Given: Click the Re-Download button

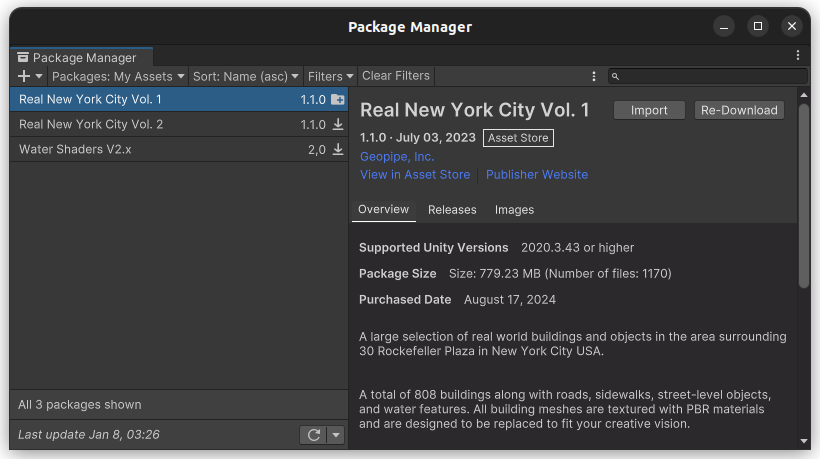Looking at the screenshot, I should tap(739, 110).
